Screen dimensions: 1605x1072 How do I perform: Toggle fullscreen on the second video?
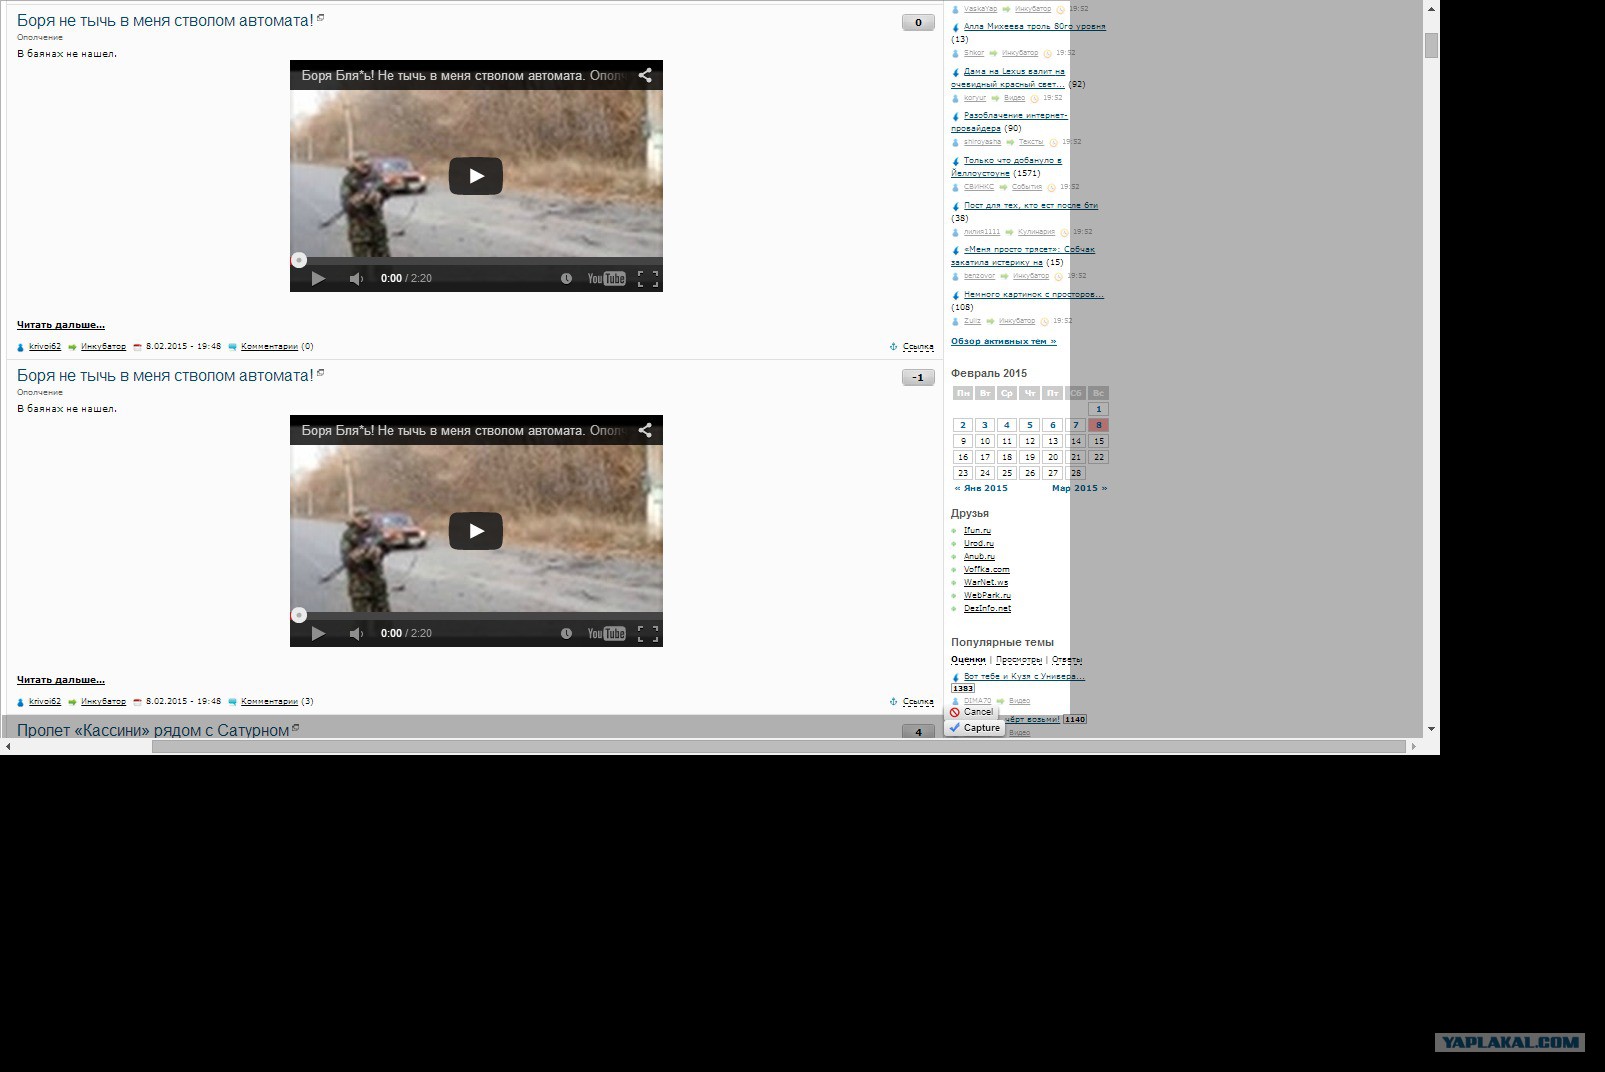pos(648,634)
